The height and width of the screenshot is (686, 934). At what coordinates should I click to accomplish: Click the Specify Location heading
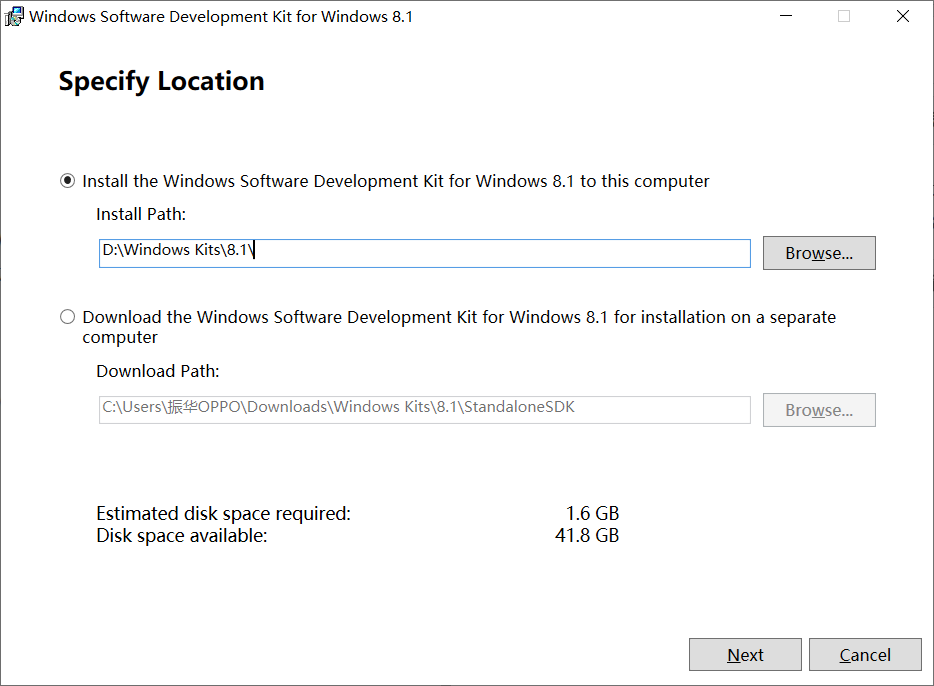coord(161,82)
